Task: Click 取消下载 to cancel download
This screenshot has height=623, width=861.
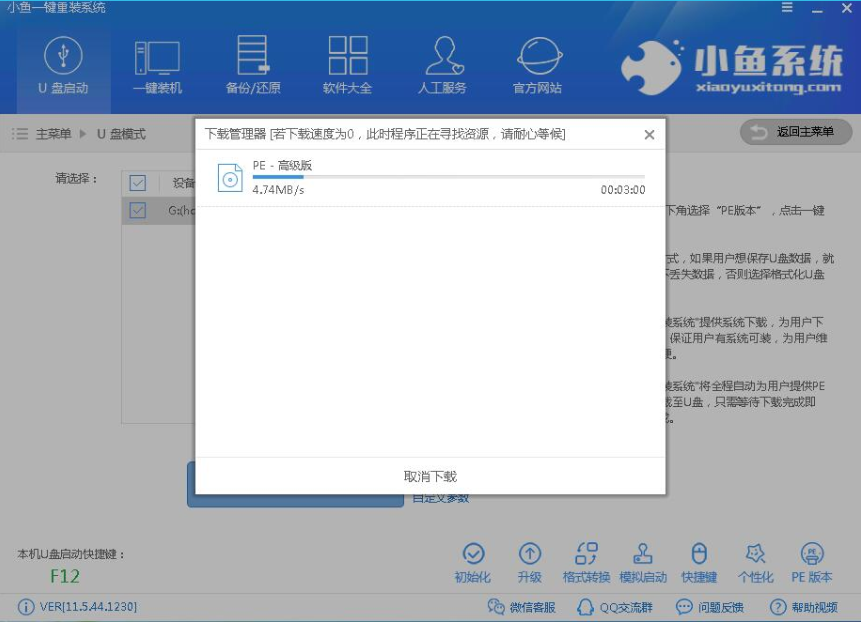Action: click(430, 476)
